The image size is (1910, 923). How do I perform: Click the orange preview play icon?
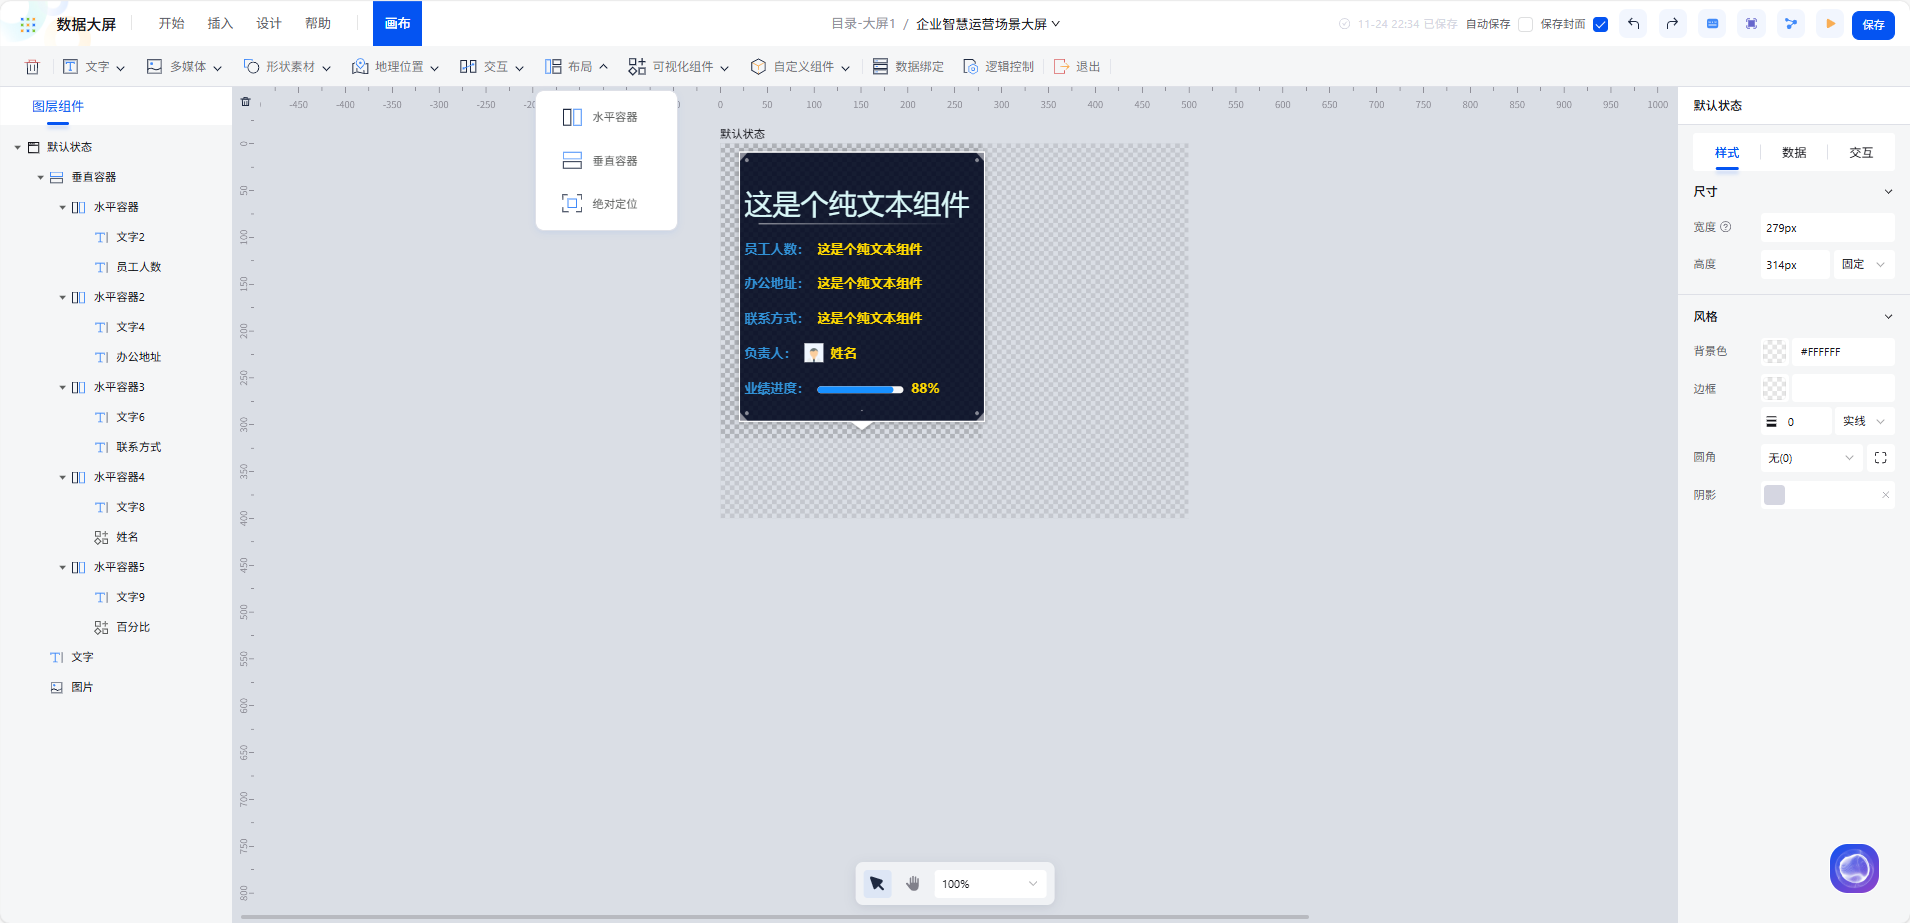point(1832,23)
